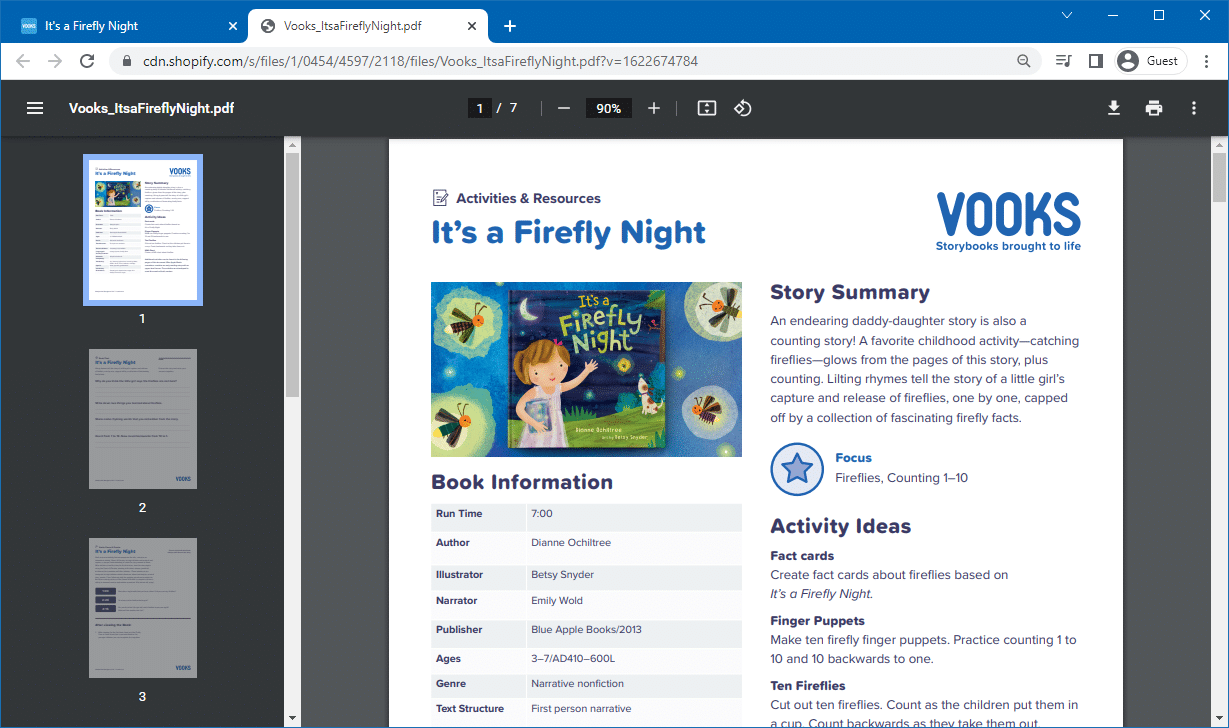Viewport: 1229px width, 728px height.
Task: Select the page 2 thumbnail in sidebar
Action: [142, 419]
